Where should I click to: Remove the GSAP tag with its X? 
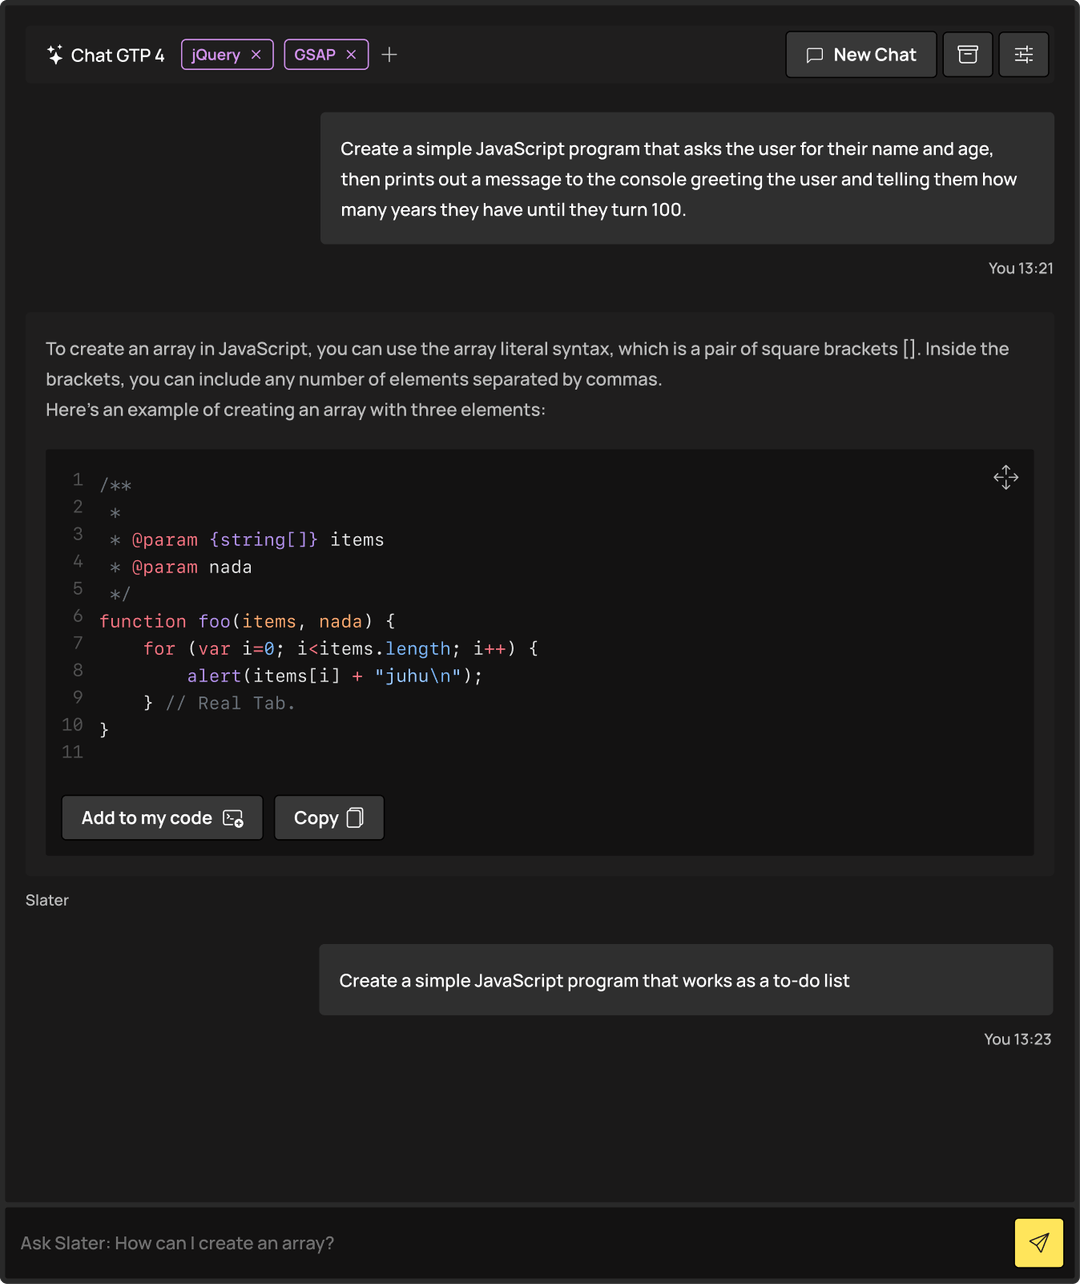[x=351, y=54]
